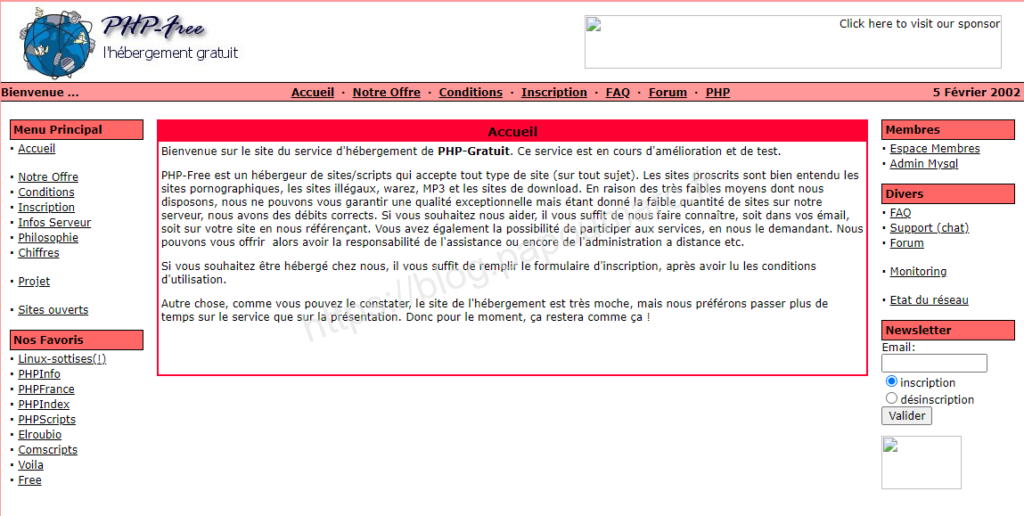Open the Support (chat) link
The width and height of the screenshot is (1024, 516).
(x=929, y=228)
